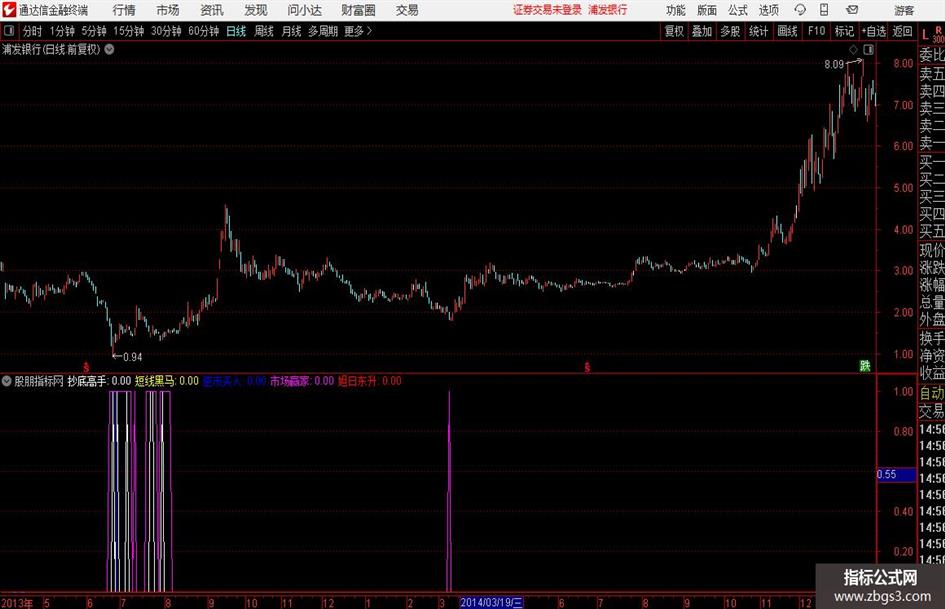Click the red 浦发银行 stock name link
This screenshot has width=945, height=609.
[608, 10]
